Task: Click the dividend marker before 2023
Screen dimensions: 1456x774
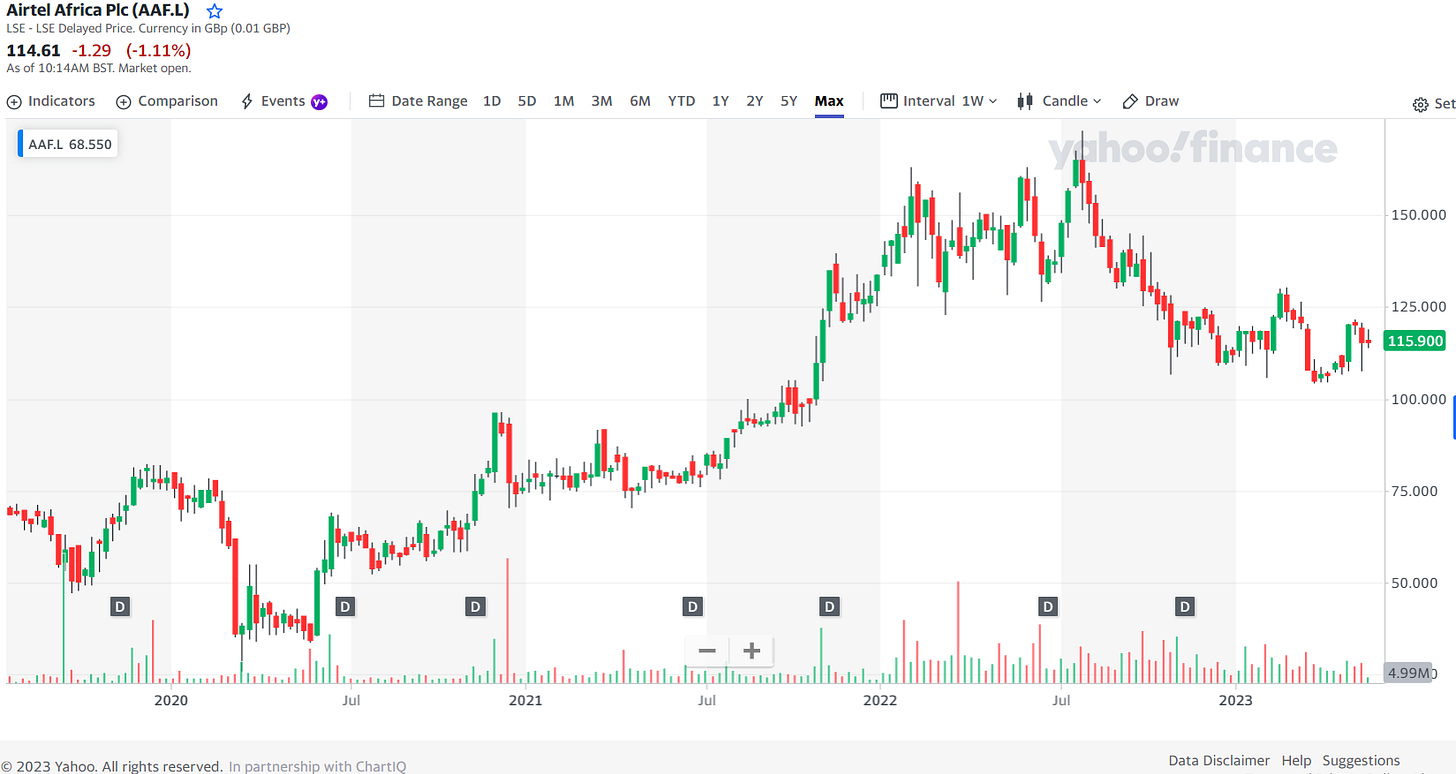Action: pyautogui.click(x=1185, y=606)
